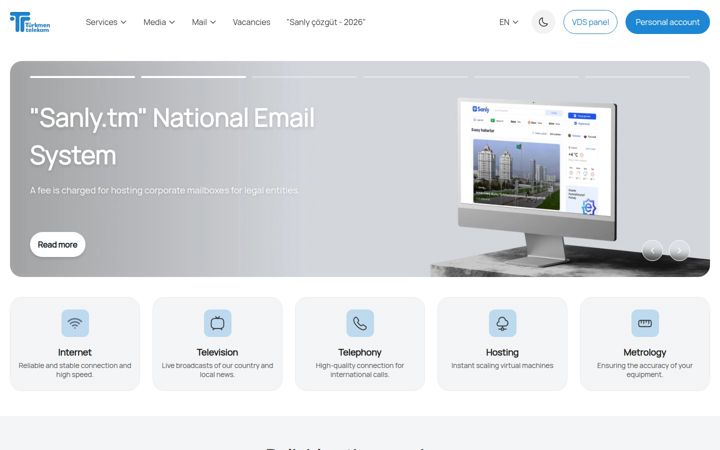This screenshot has width=720, height=450.
Task: Click "Live broadcasts of our country" text
Action: 217,370
